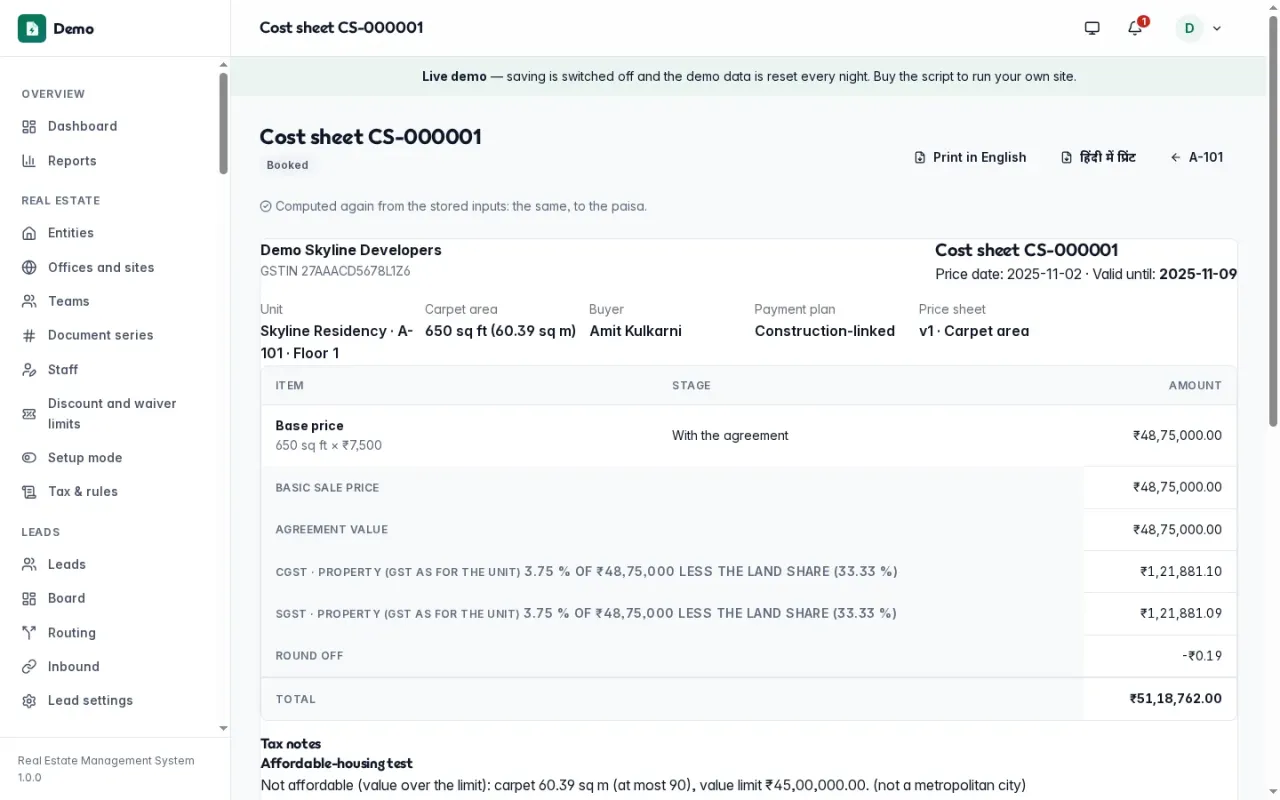Click the sidebar vertical scrollbar thumb
The image size is (1280, 800).
pyautogui.click(x=223, y=123)
